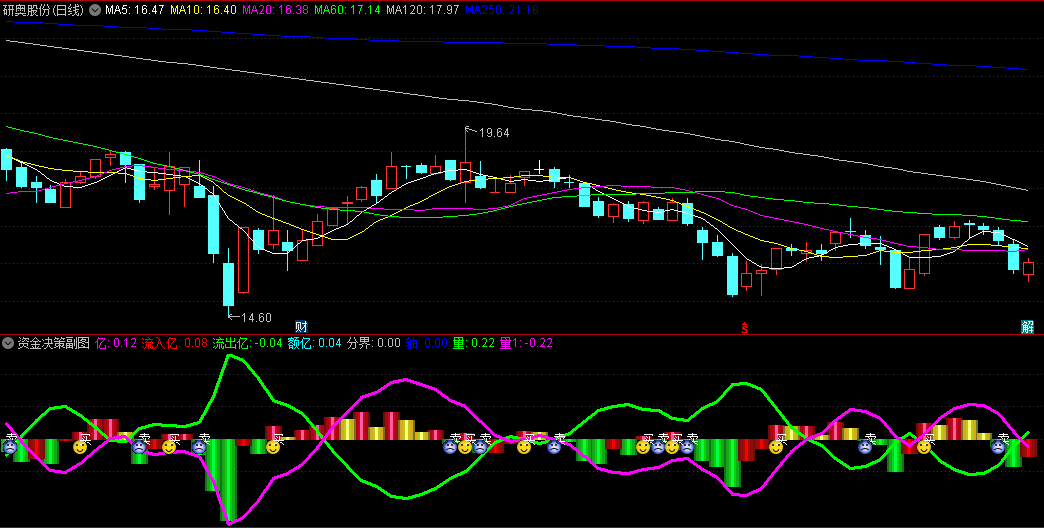Click the blue MA250: 21.18 label
1044x528 pixels.
tap(501, 10)
